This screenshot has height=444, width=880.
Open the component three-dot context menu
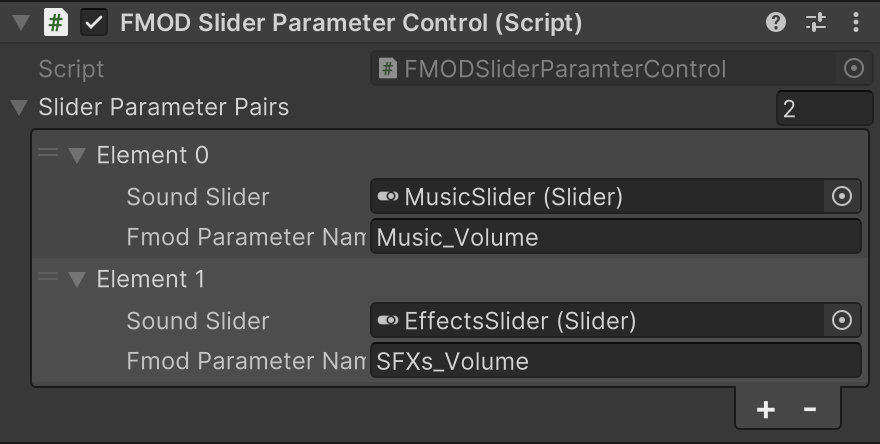[856, 22]
